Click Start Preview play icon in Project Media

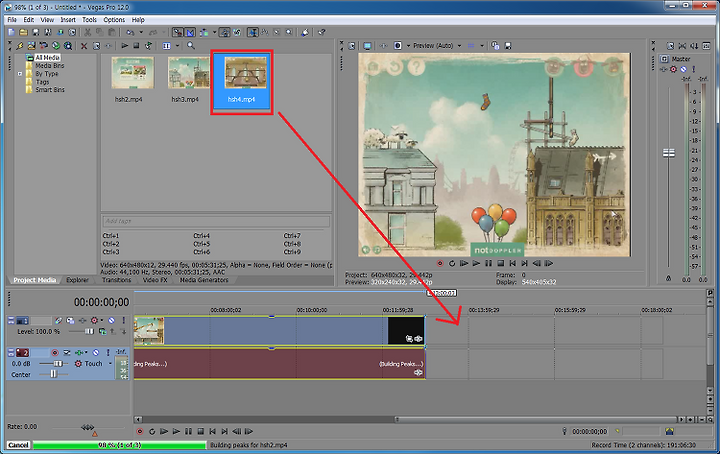click(x=125, y=45)
